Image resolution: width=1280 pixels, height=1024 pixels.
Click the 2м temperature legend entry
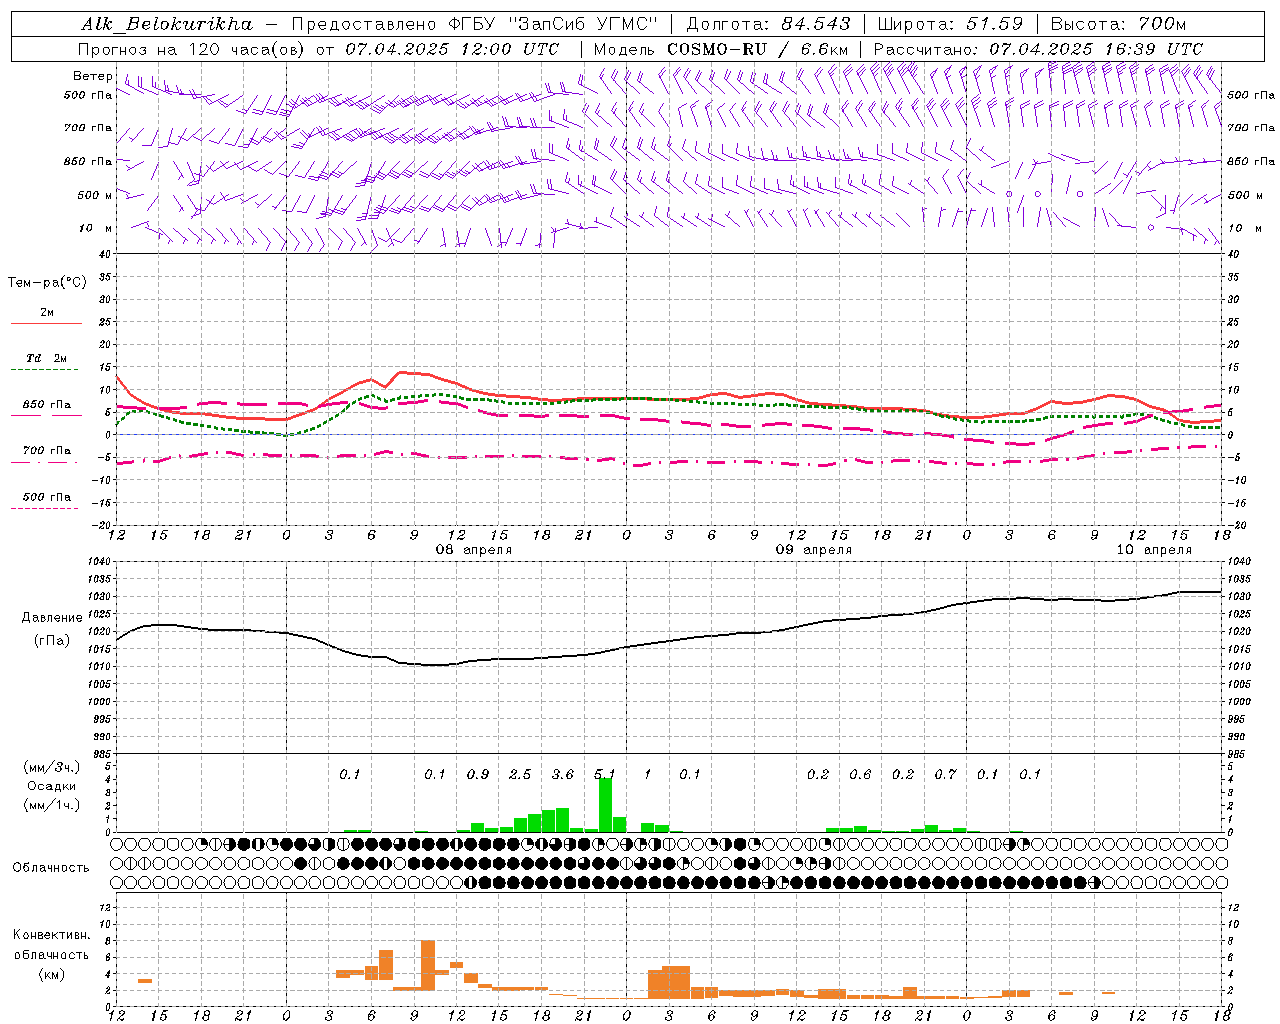pyautogui.click(x=47, y=312)
